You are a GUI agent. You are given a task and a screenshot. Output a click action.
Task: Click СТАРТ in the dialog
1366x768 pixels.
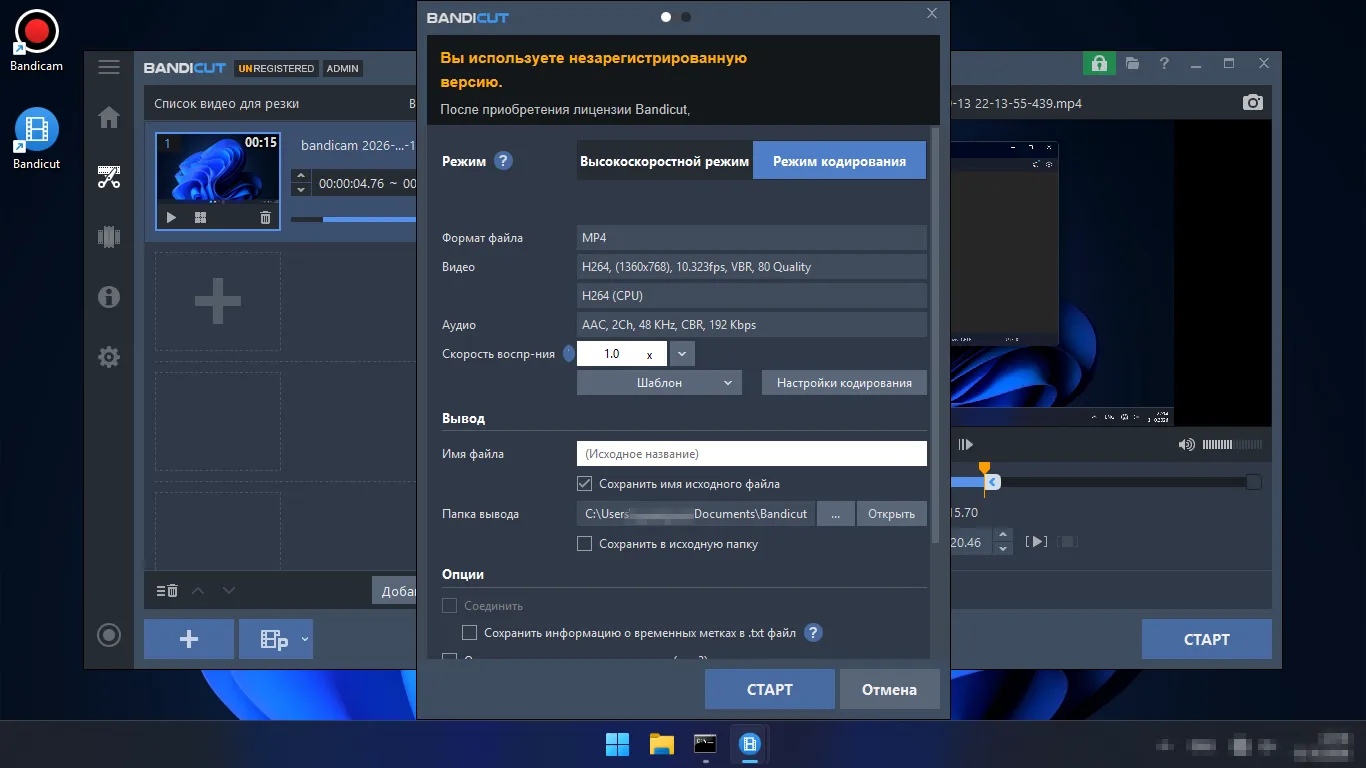(x=769, y=689)
